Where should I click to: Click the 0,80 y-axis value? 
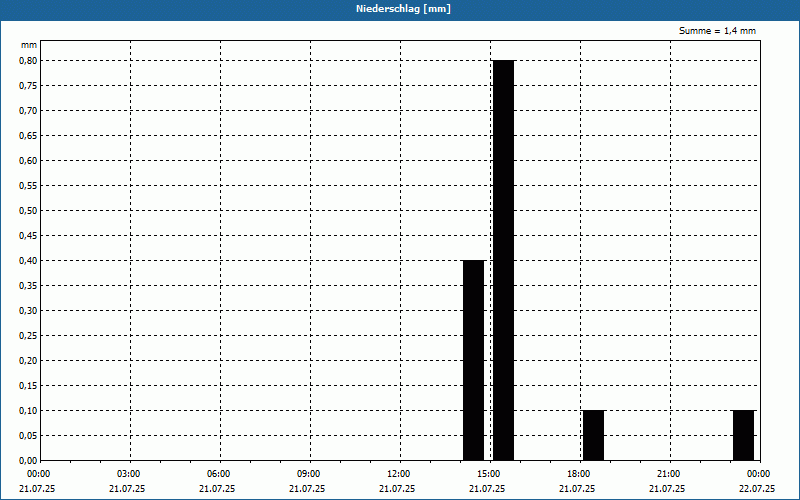pos(28,61)
